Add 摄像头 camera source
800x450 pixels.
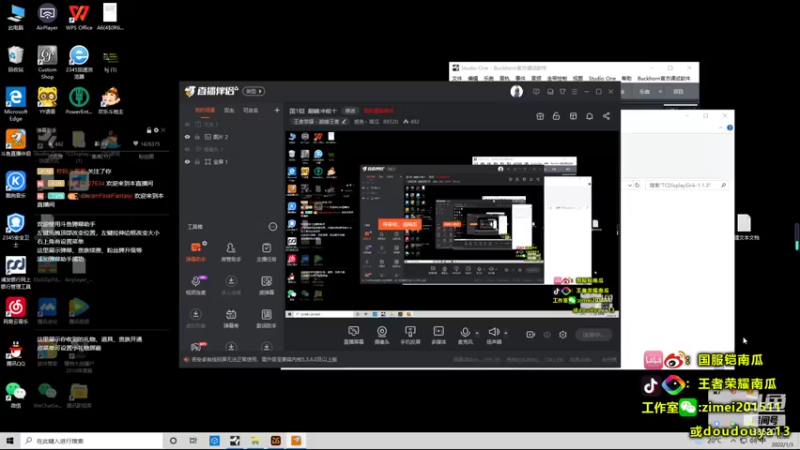pyautogui.click(x=382, y=335)
